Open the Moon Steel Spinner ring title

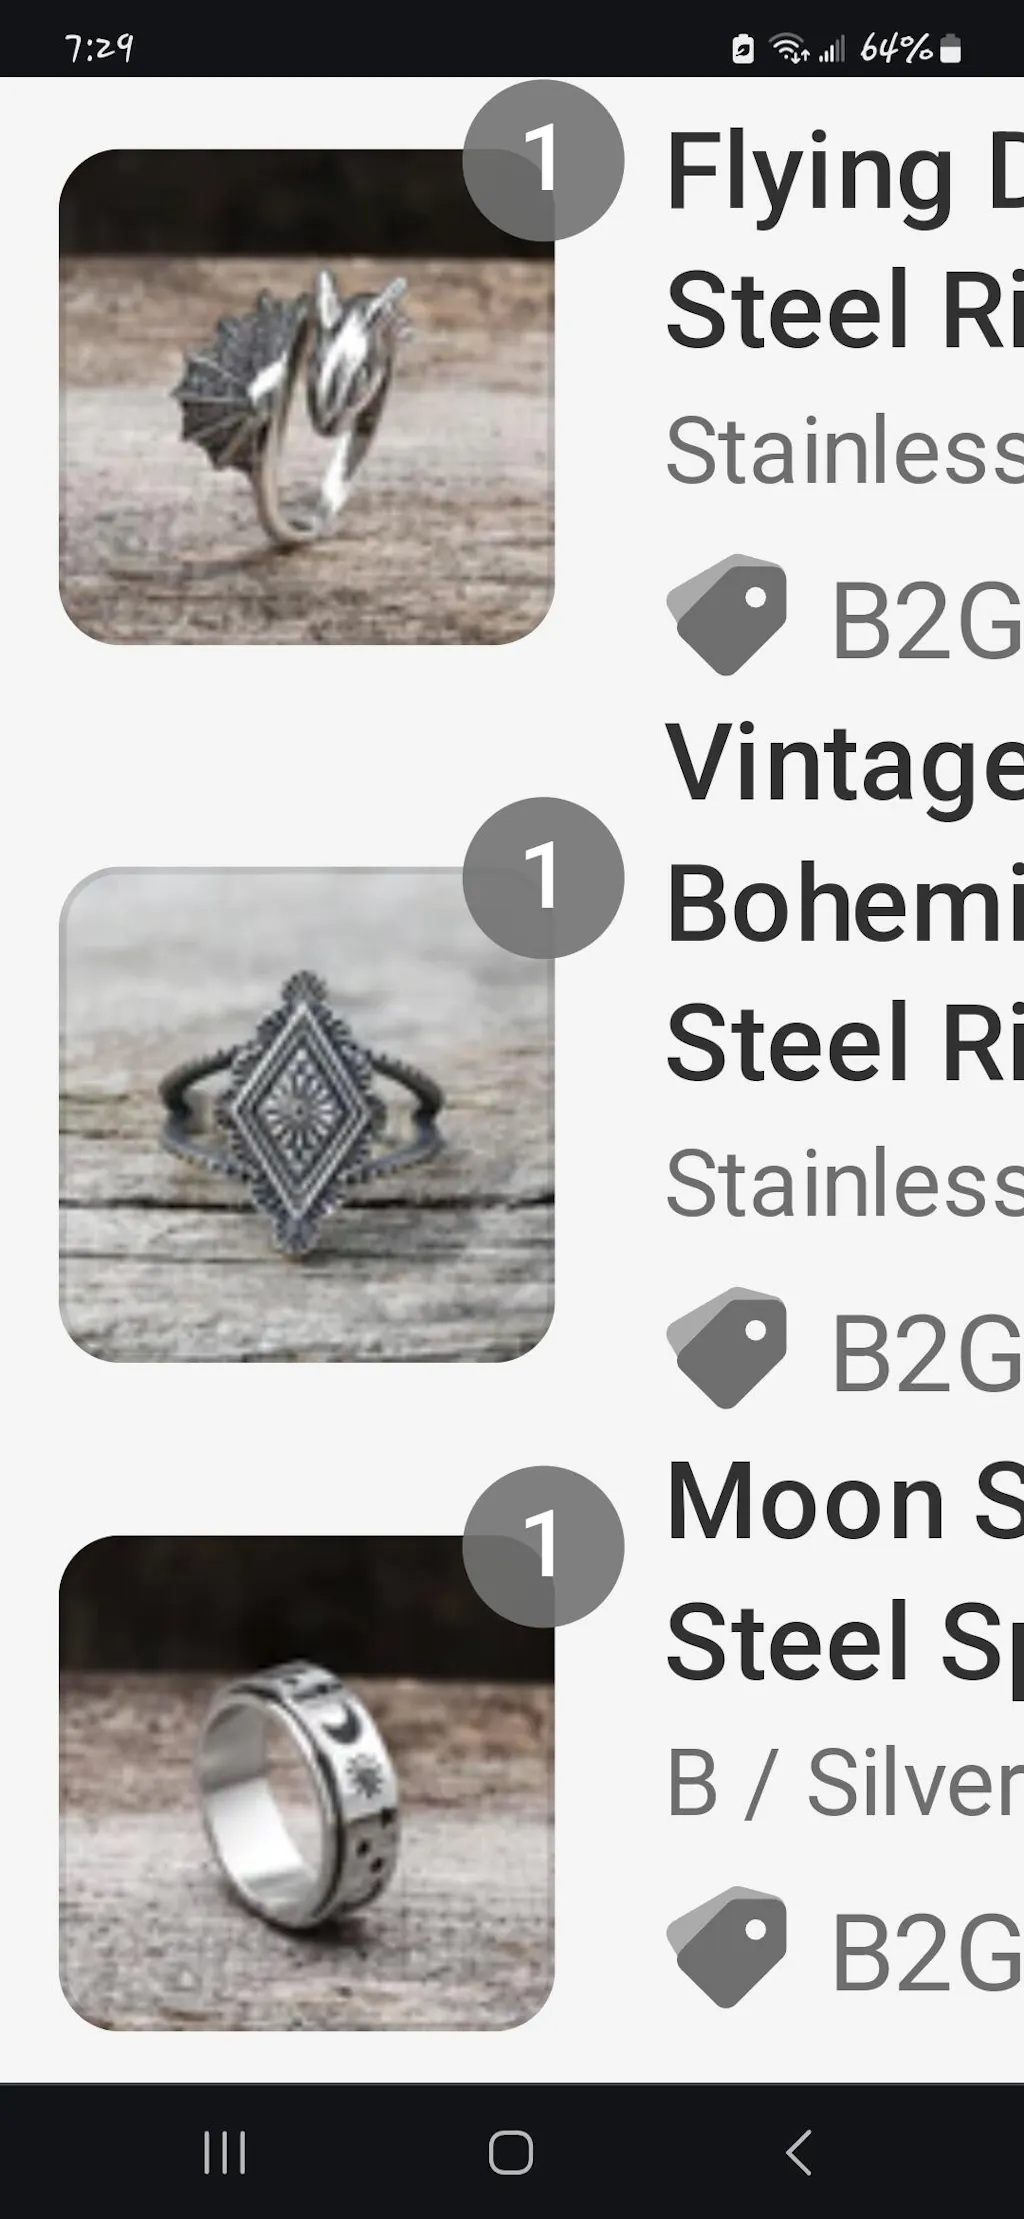pos(845,1572)
